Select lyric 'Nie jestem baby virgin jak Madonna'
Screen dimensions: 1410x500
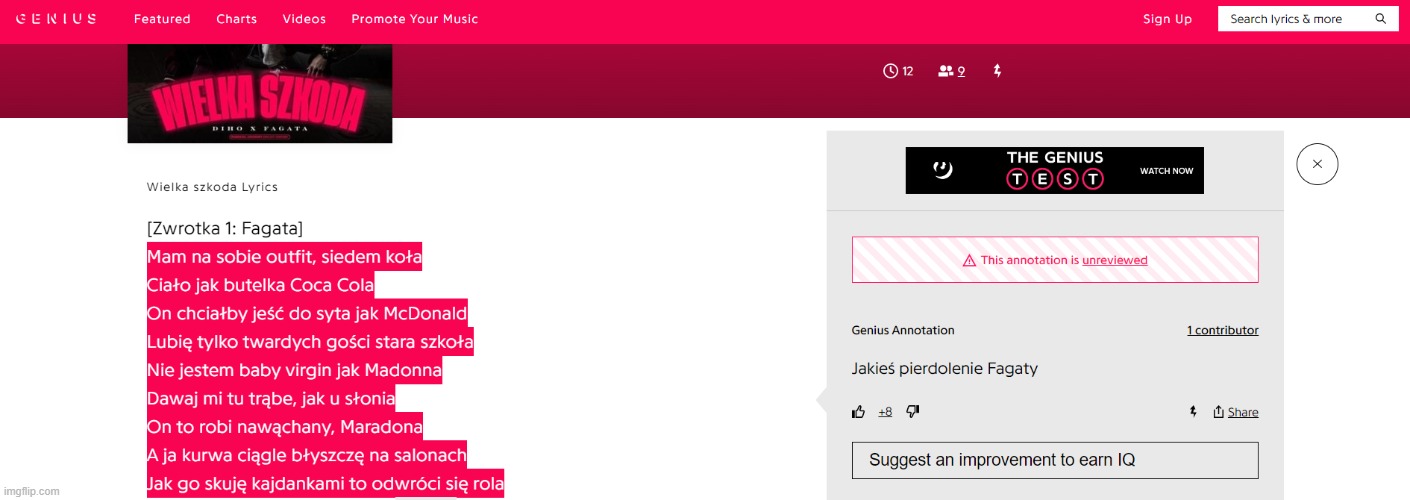coord(294,370)
